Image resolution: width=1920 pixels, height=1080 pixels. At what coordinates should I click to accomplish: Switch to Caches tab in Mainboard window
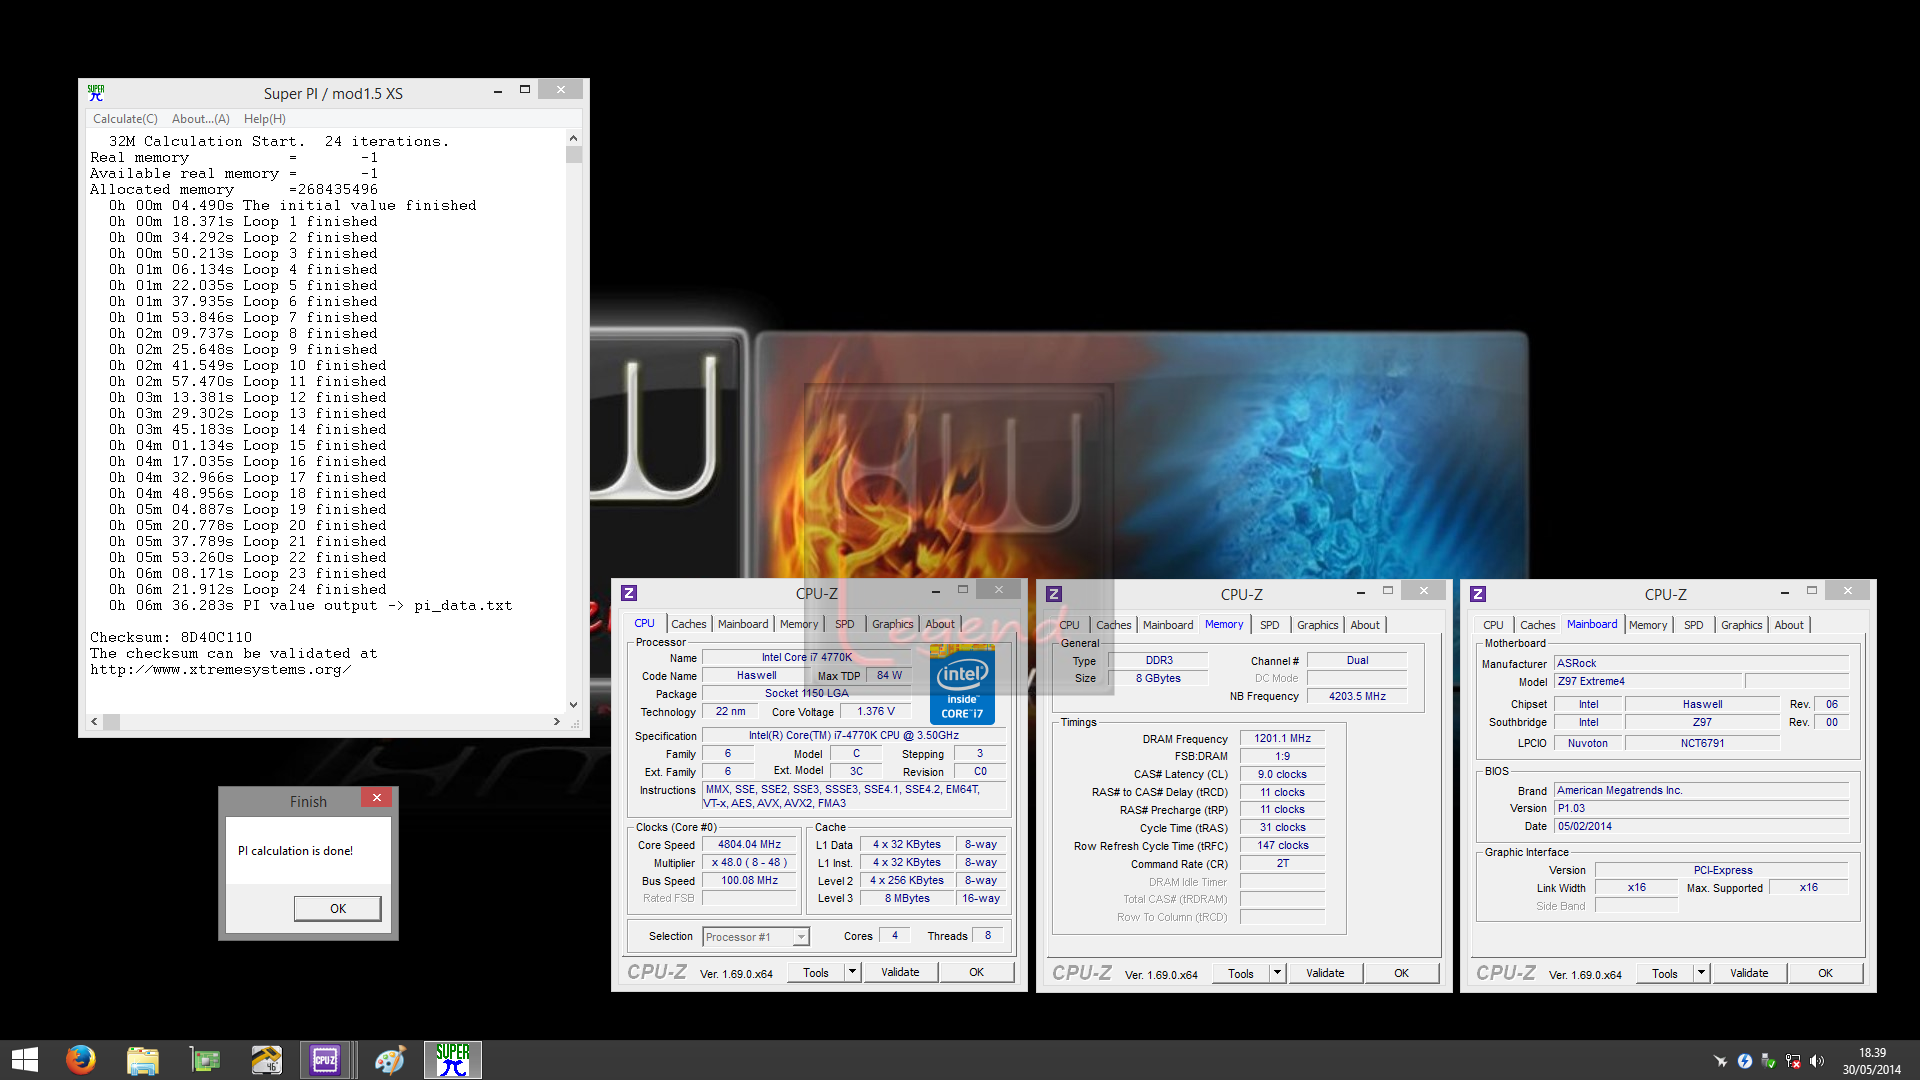(x=1537, y=625)
